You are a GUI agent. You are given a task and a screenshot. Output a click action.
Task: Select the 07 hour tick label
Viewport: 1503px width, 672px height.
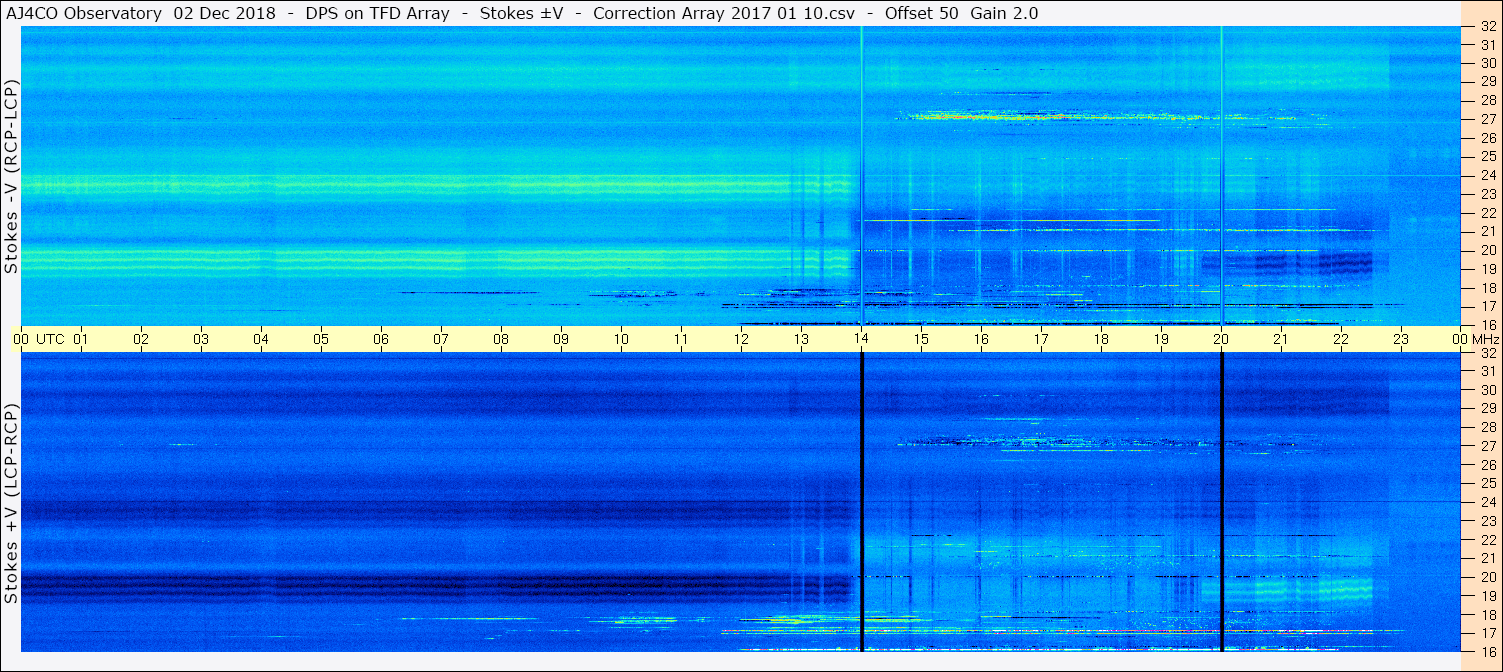[441, 339]
